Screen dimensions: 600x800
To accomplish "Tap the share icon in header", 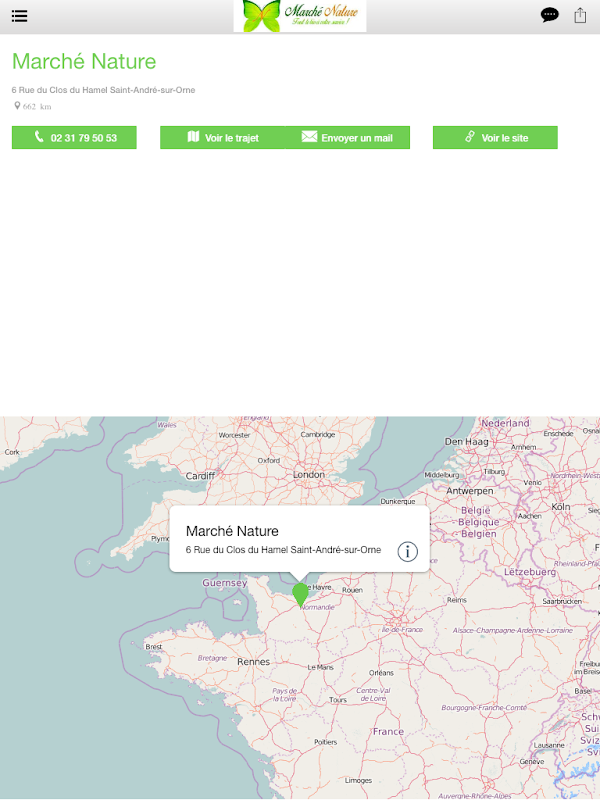I will click(580, 15).
